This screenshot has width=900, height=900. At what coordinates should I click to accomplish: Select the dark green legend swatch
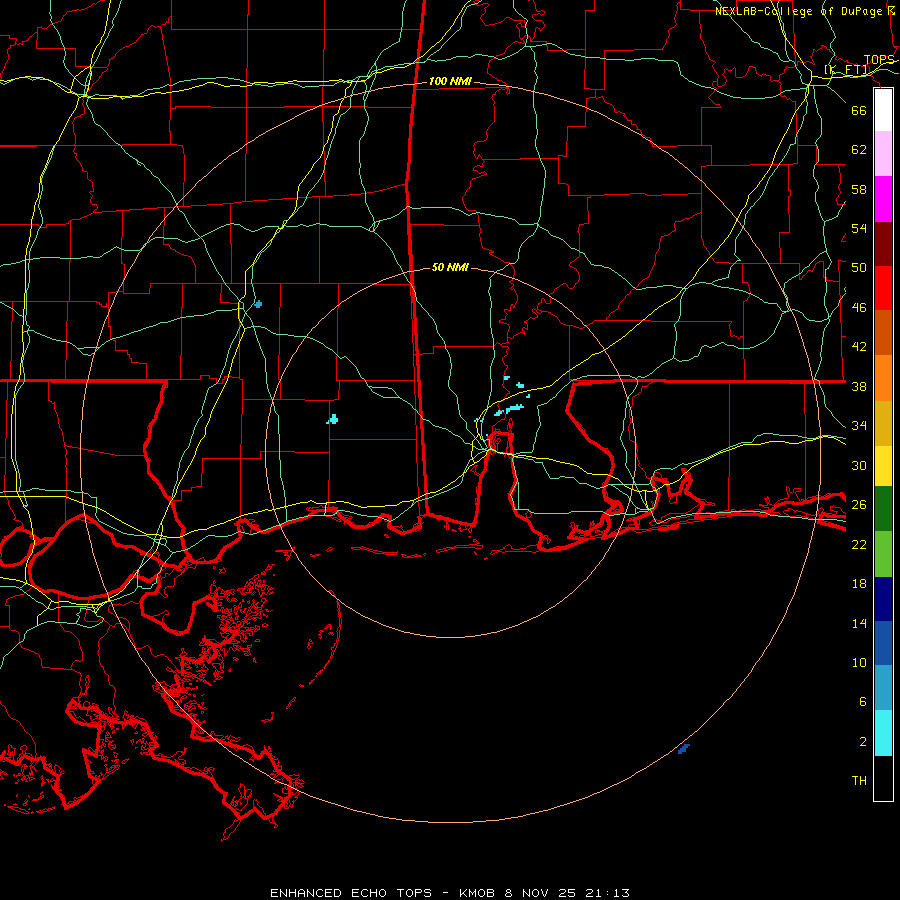tap(883, 509)
